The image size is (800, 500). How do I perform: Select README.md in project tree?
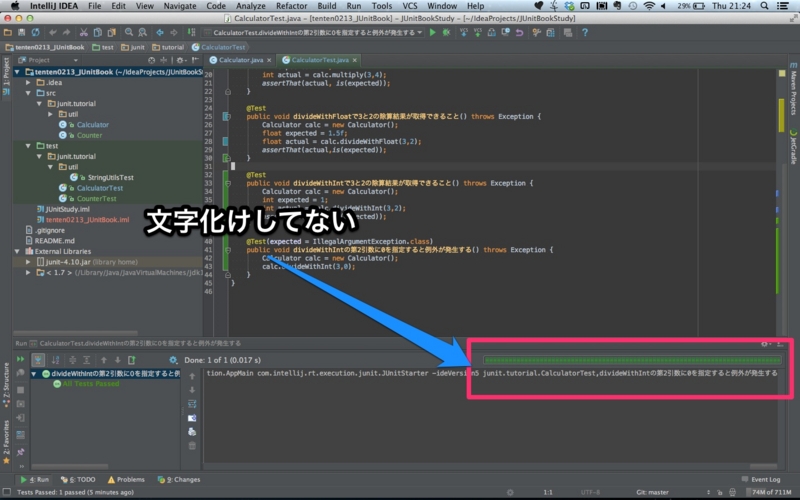[55, 241]
